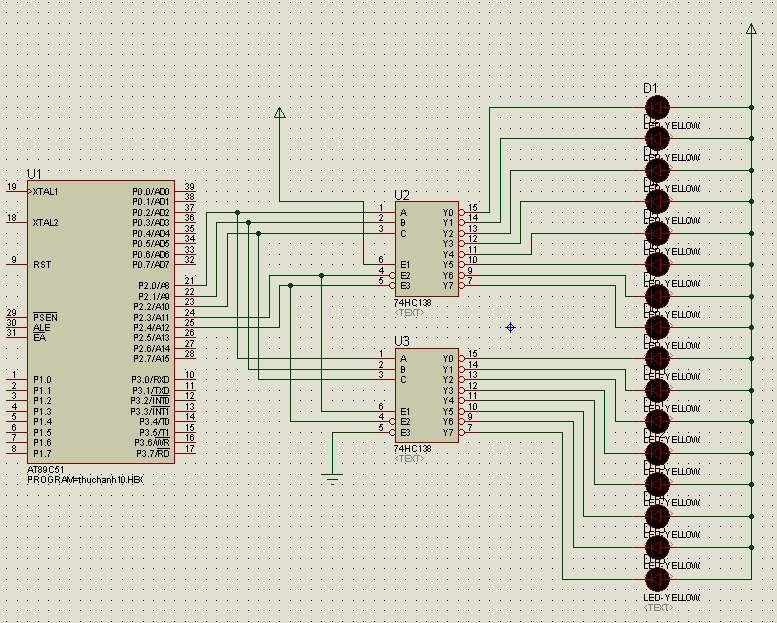
Task: Click the D1 reference label
Action: [650, 89]
